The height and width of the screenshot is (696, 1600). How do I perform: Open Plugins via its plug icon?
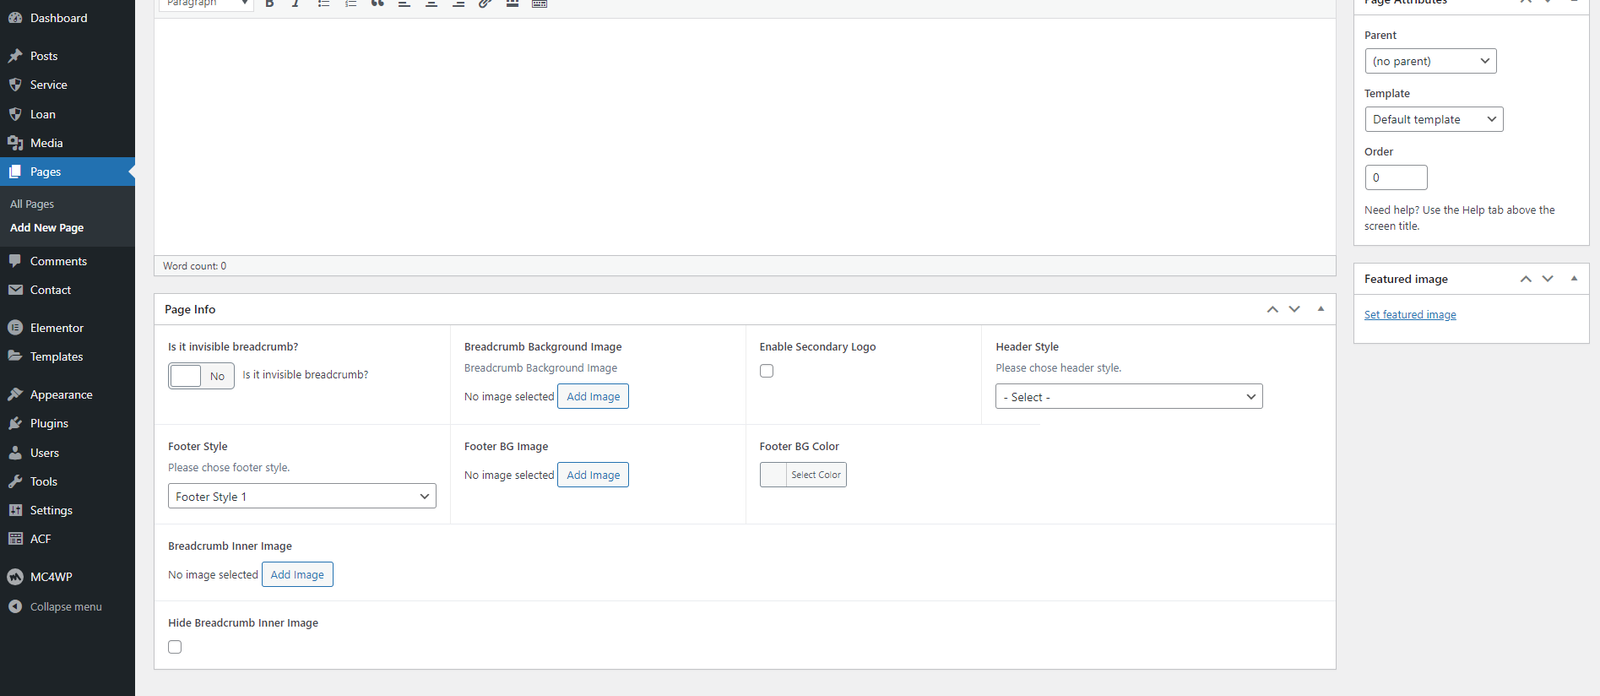15,424
